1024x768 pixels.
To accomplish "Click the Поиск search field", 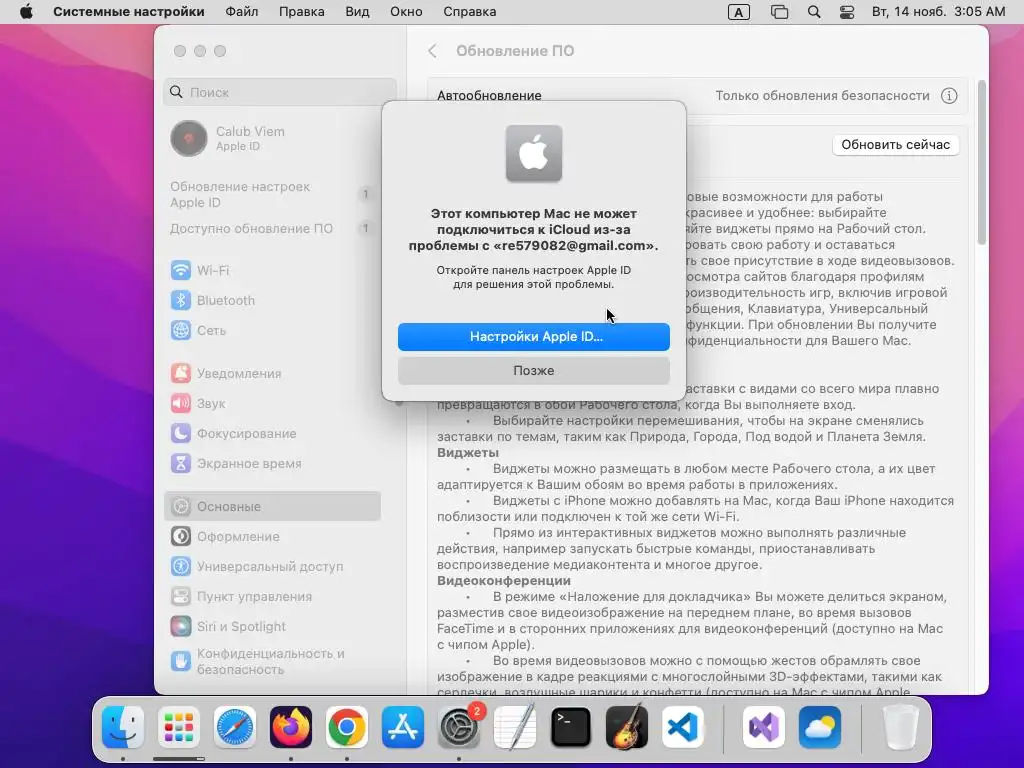I will pos(280,92).
